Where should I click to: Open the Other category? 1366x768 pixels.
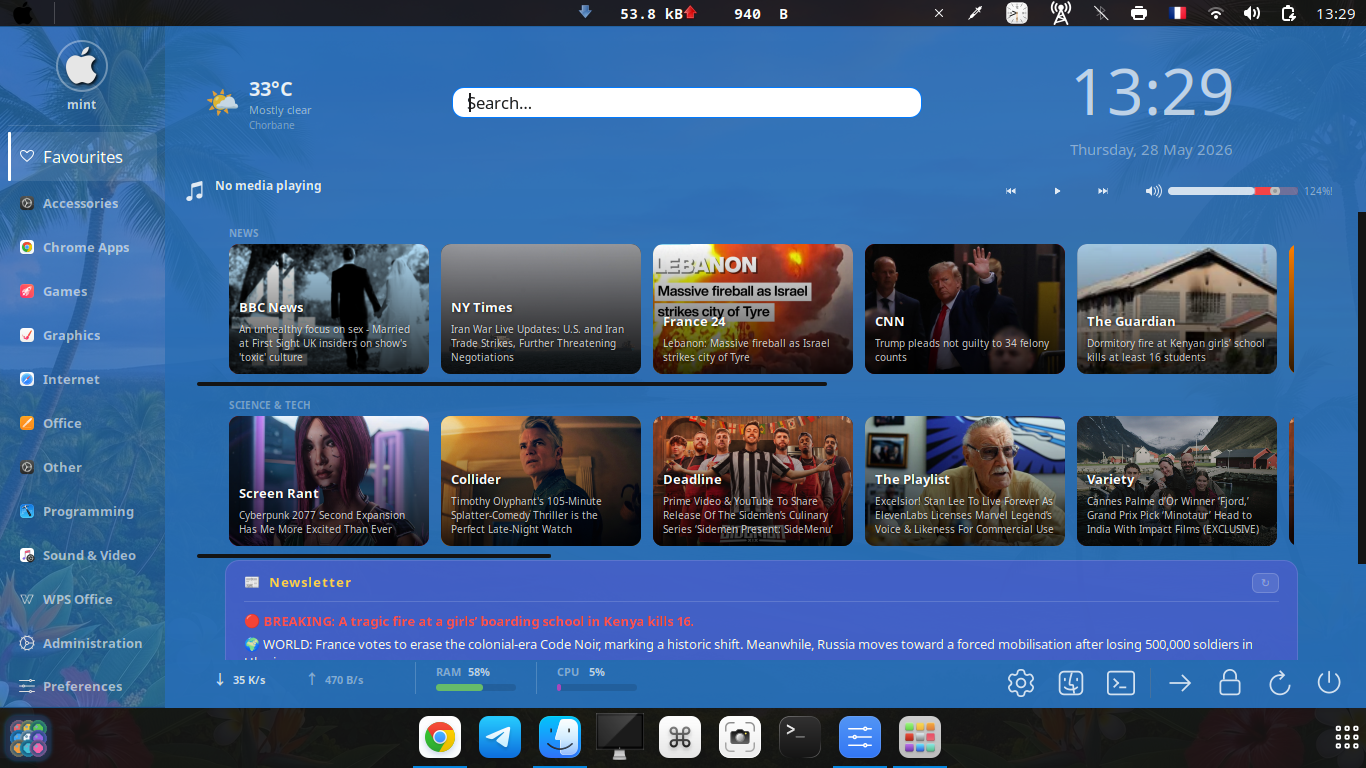(x=83, y=467)
